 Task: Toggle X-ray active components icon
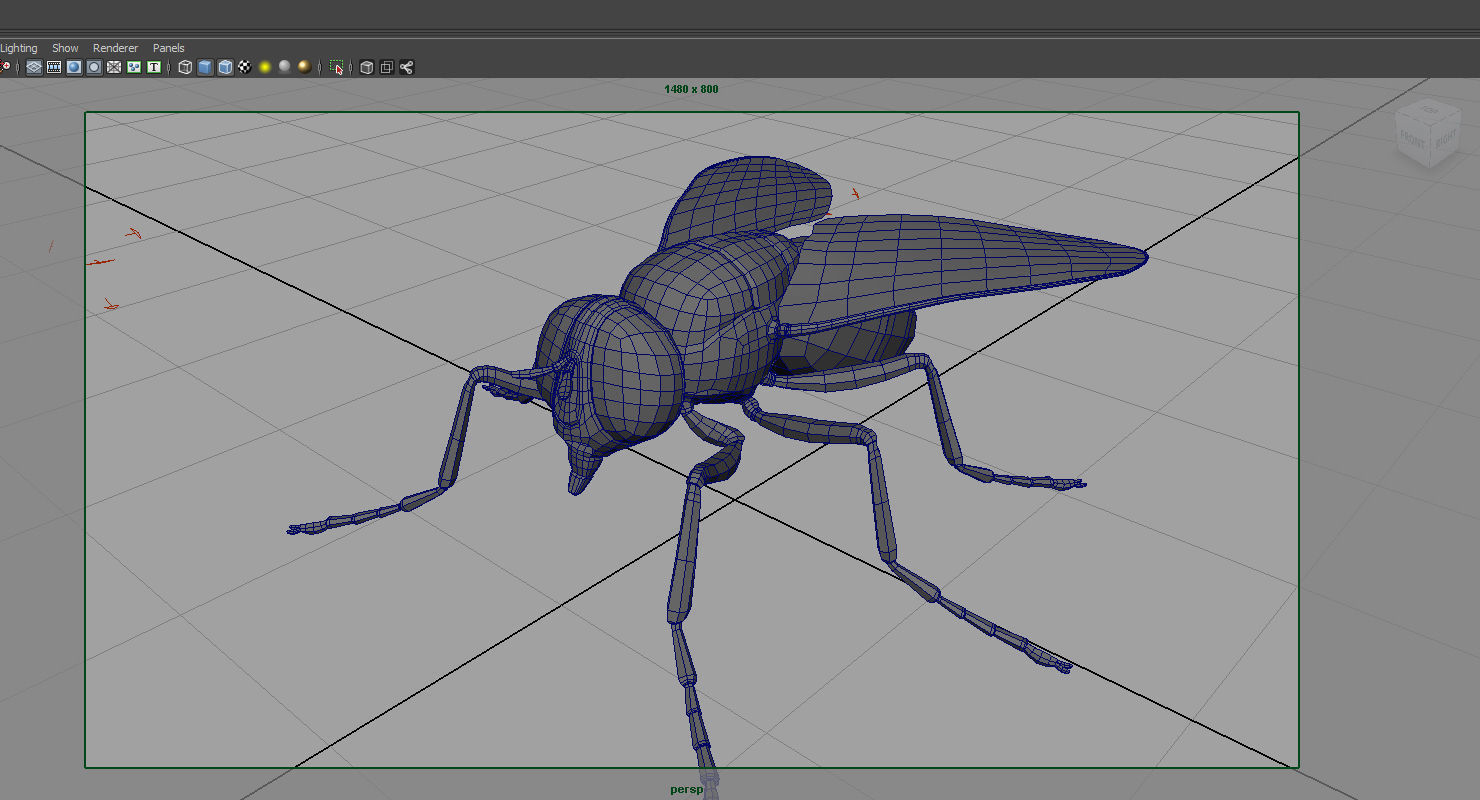coord(387,67)
